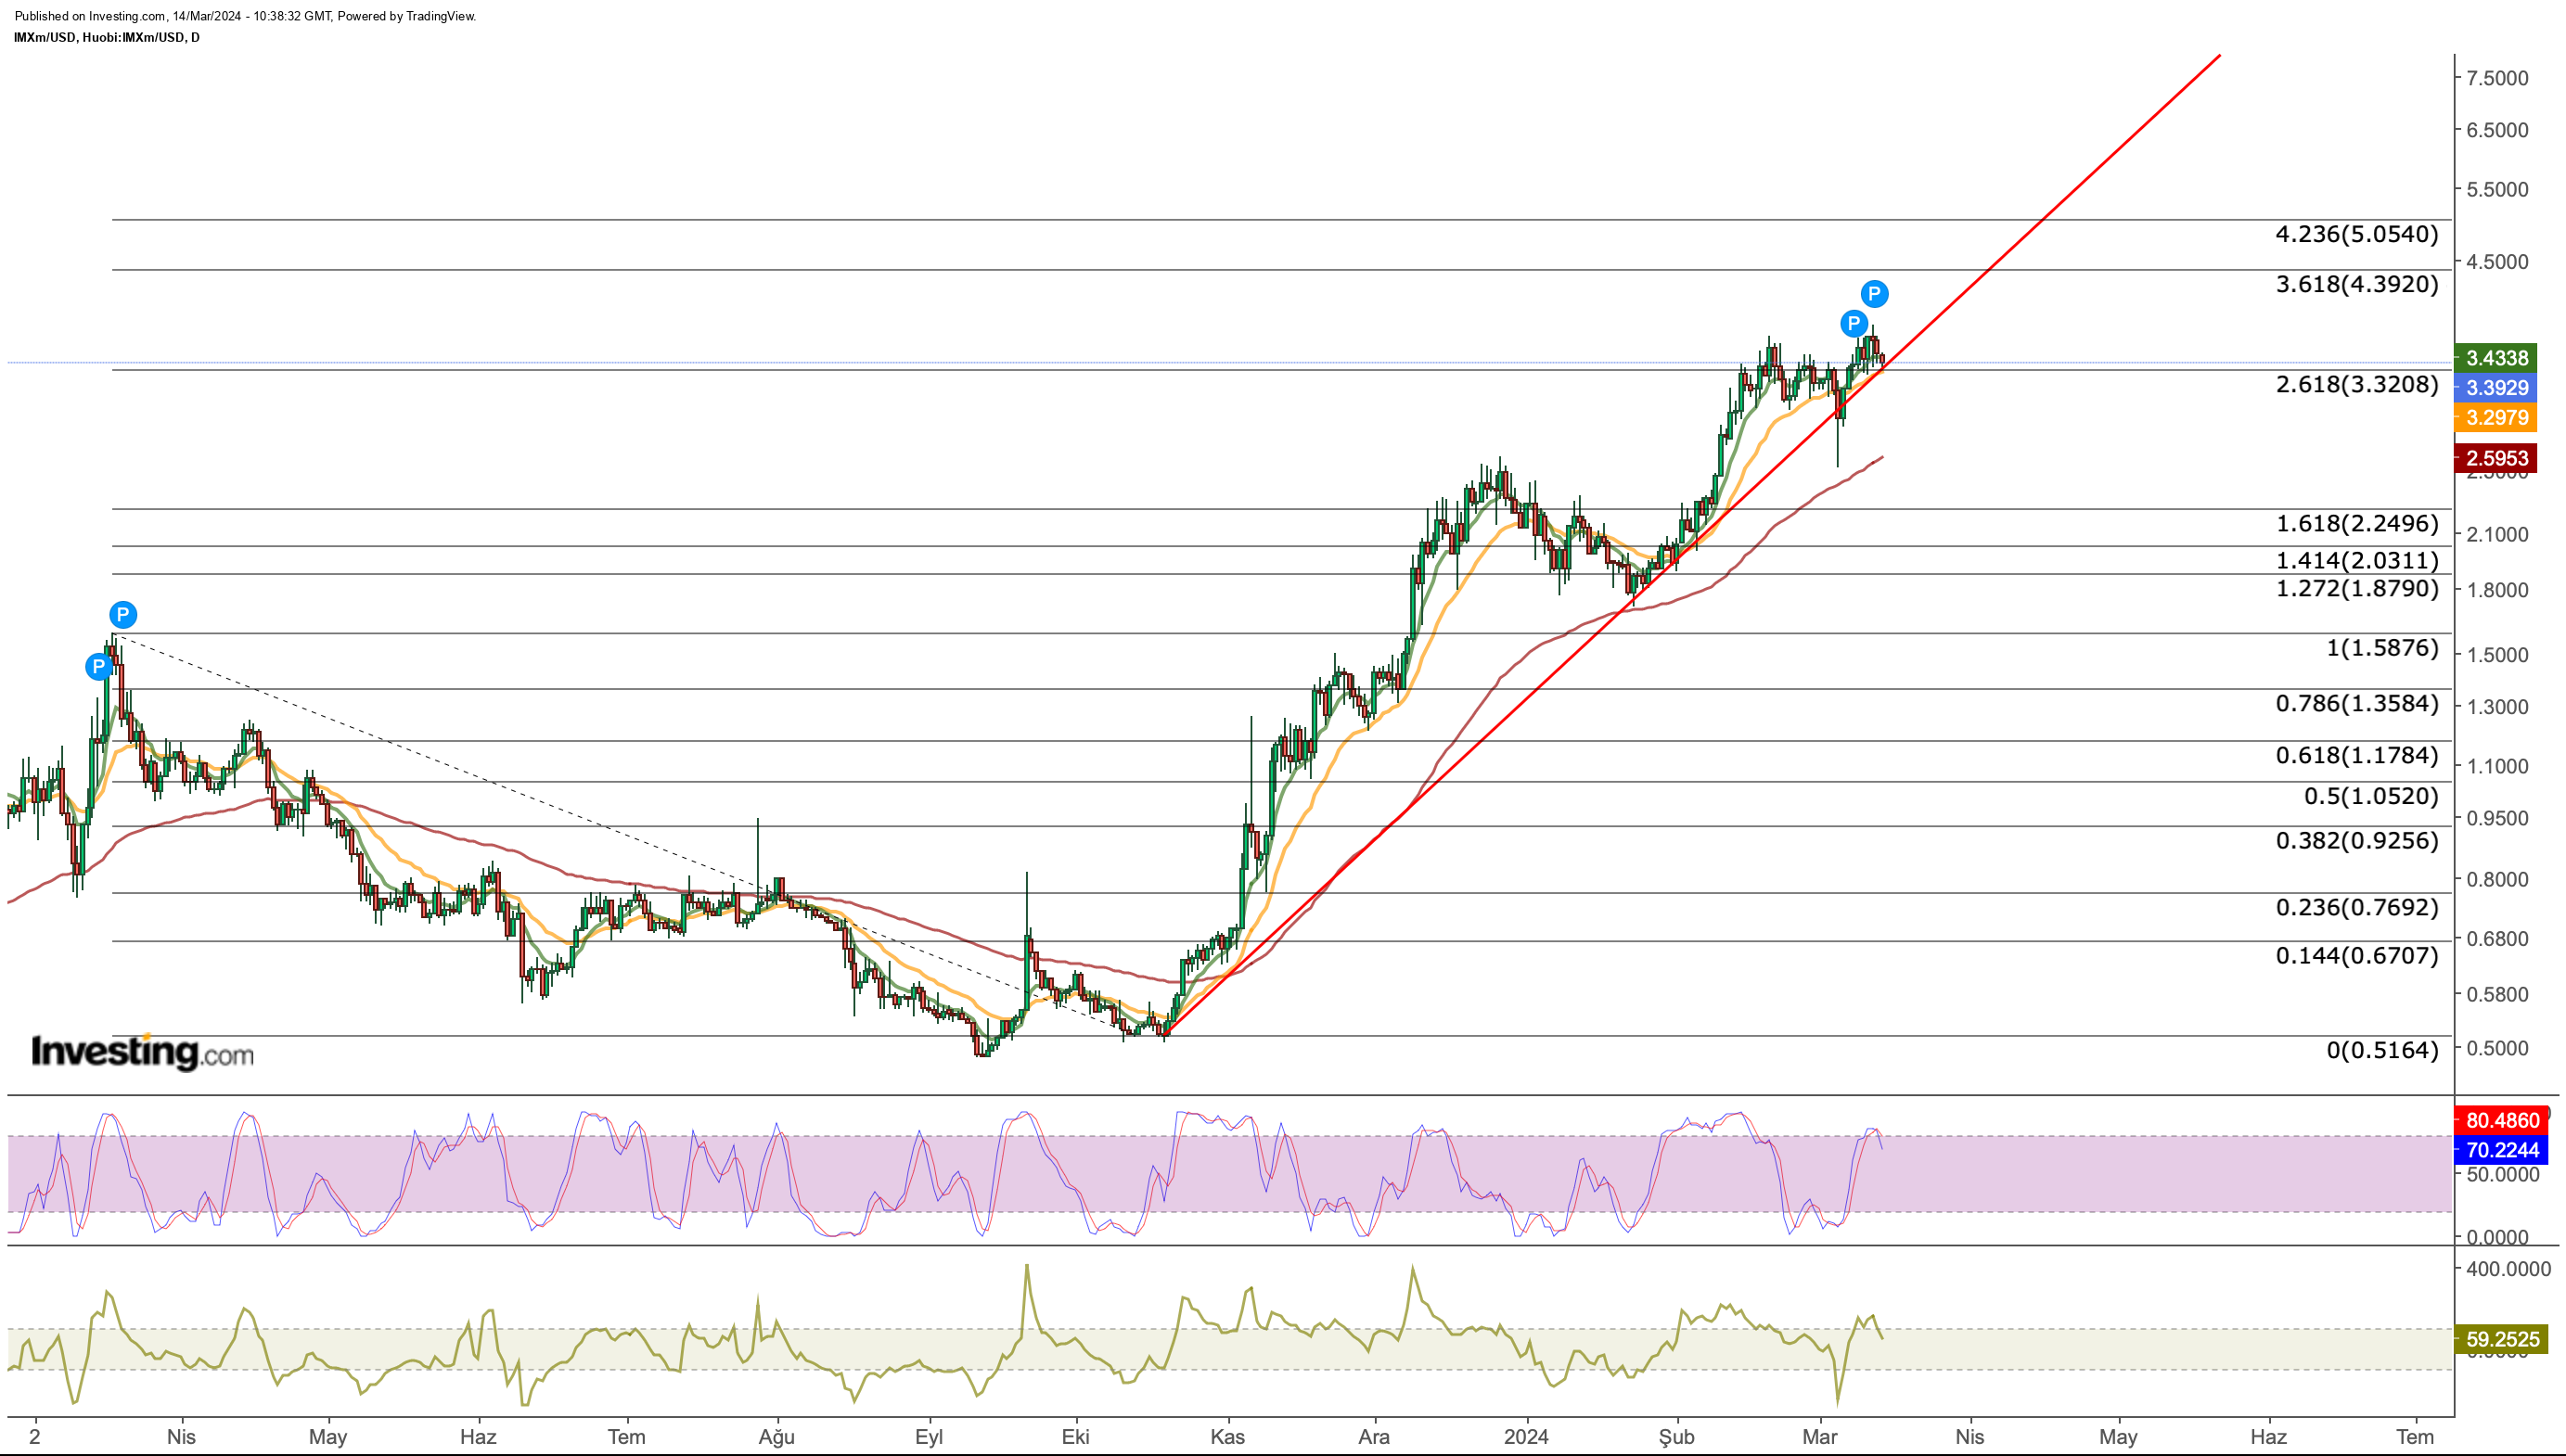Screen dimensions: 2566x1456
Task: Click the blue 70.2244 stochastic value tag
Action: click(x=2502, y=1150)
